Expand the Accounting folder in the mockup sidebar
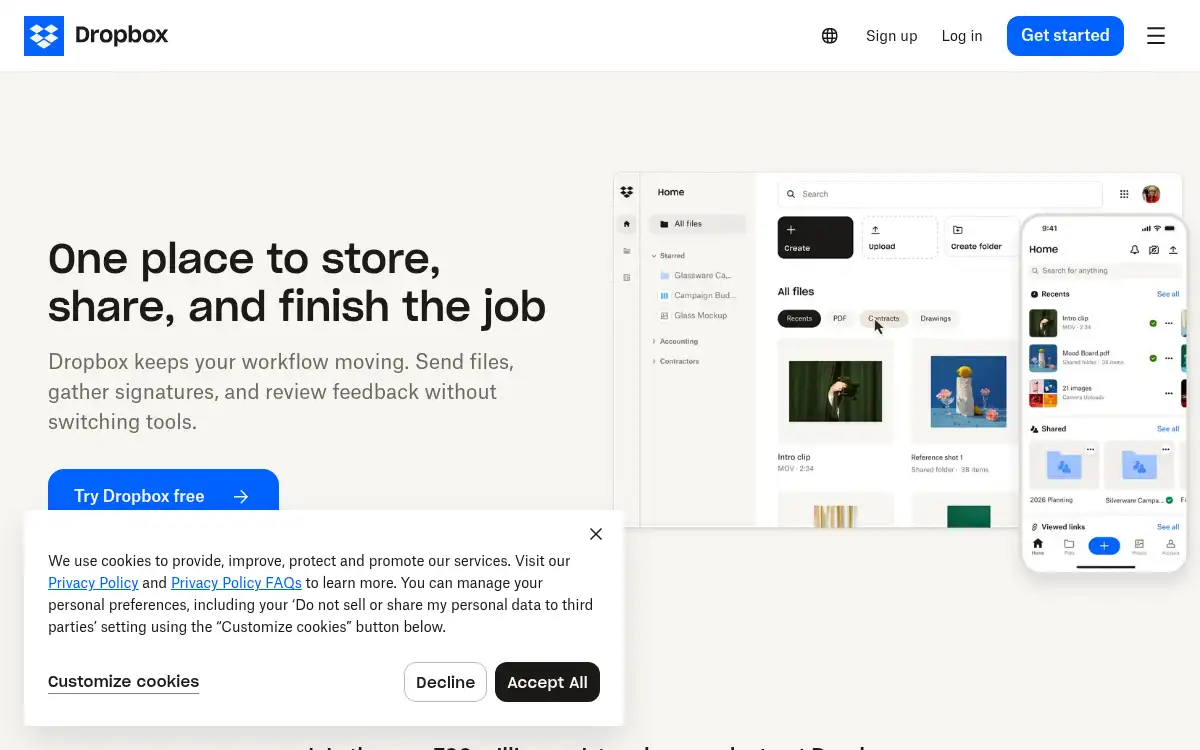 tap(654, 341)
